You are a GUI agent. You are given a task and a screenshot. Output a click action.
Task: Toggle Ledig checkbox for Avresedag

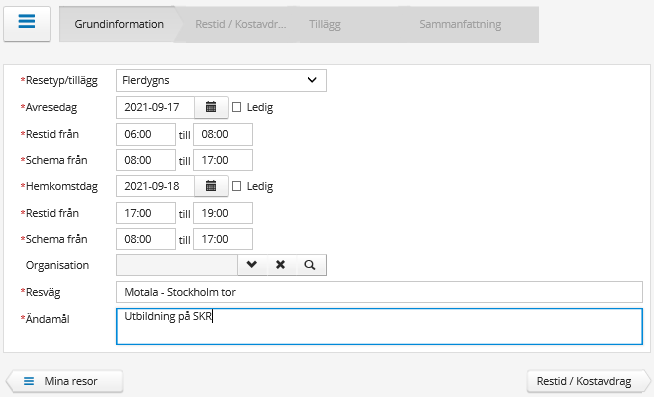(236, 107)
